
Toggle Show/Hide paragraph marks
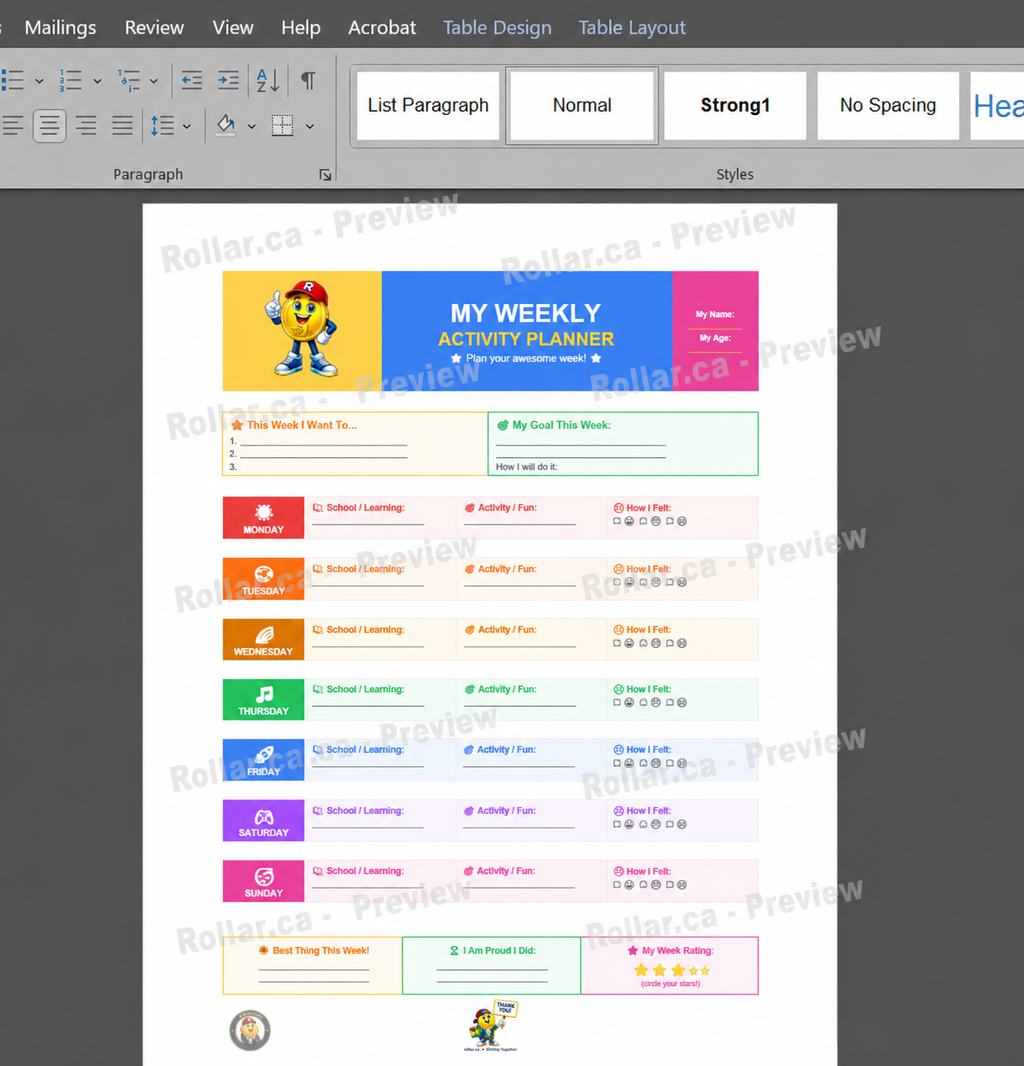(308, 80)
